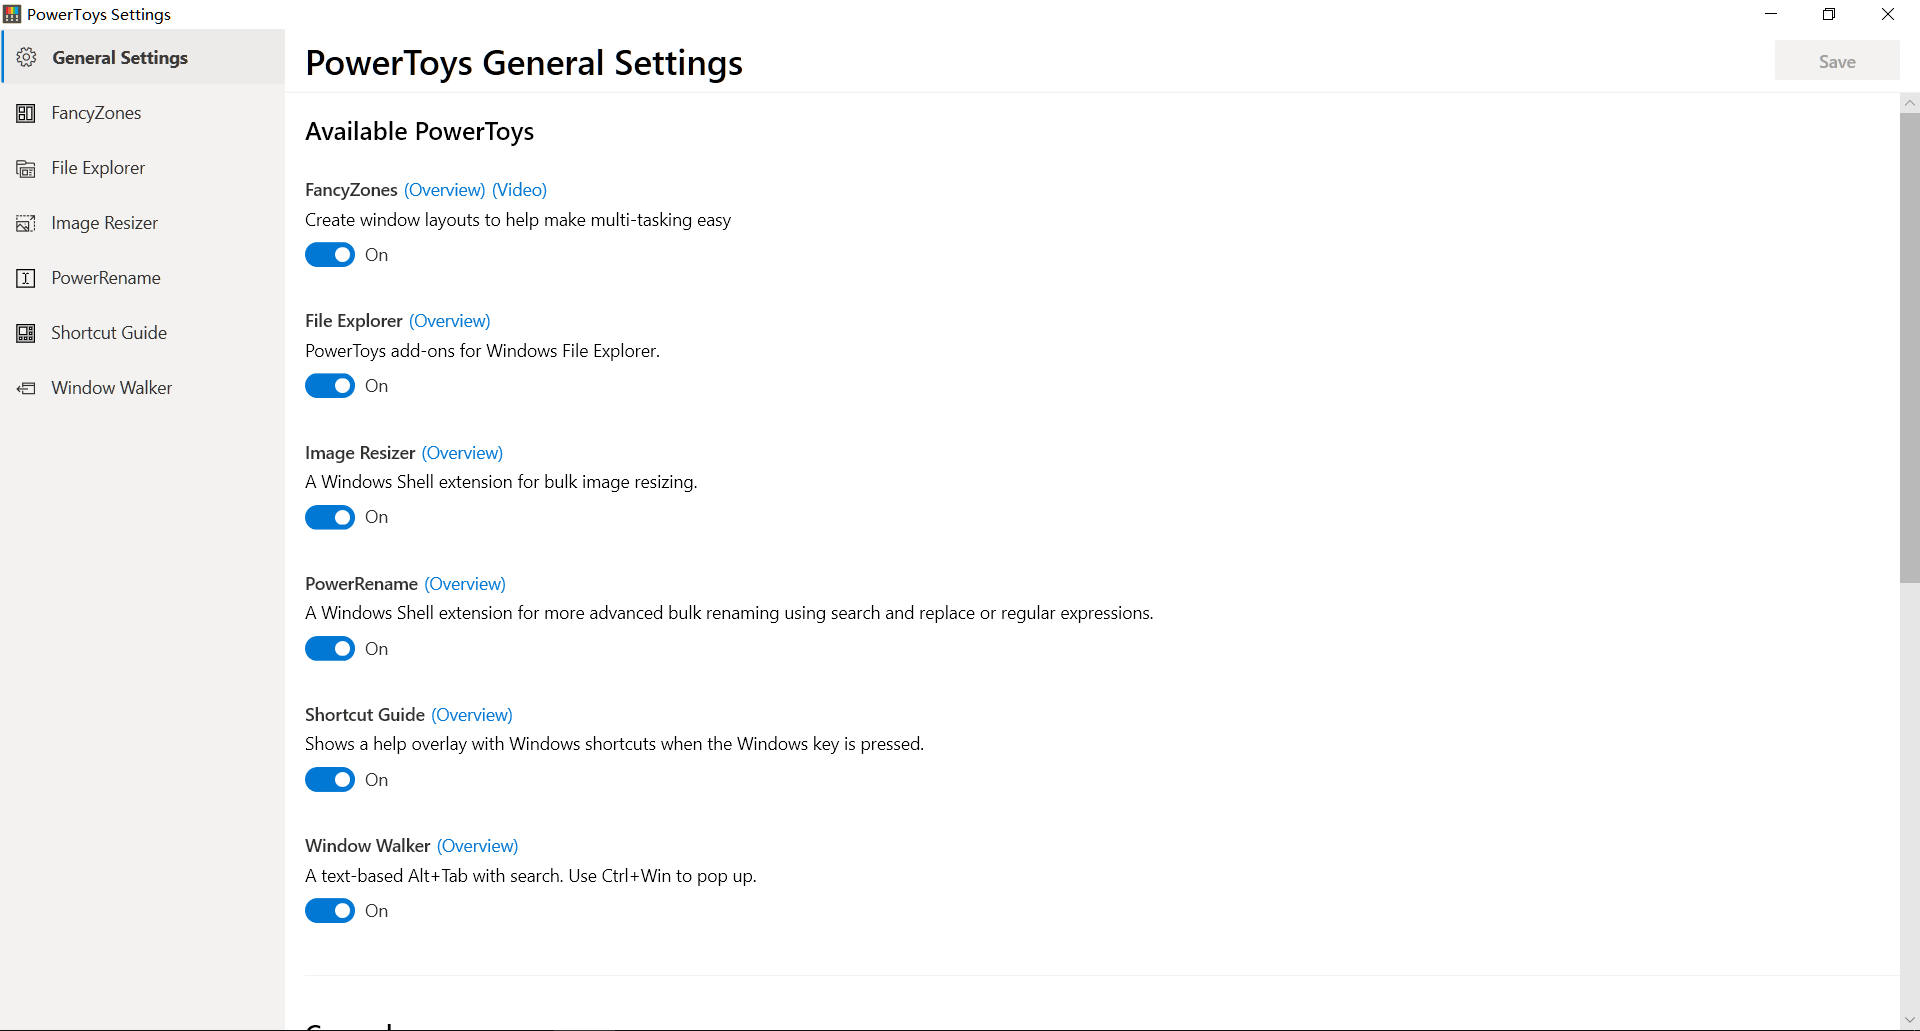Close the PowerToys Settings window
The width and height of the screenshot is (1920, 1031).
coord(1888,14)
